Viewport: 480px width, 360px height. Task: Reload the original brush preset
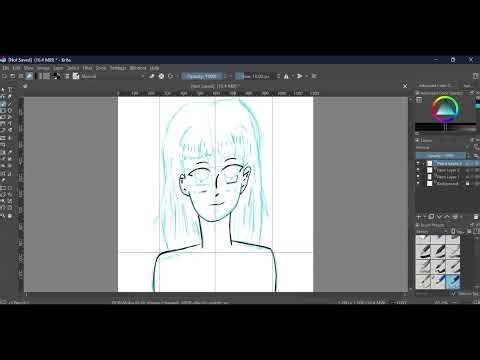170,76
